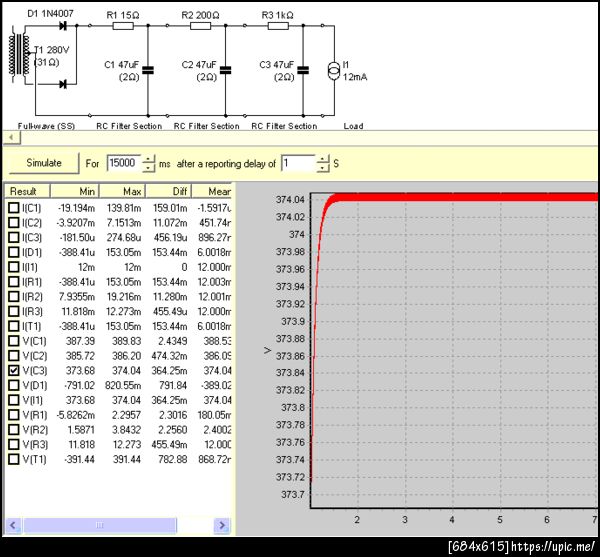This screenshot has width=600, height=557.
Task: Select the I1 current source symbol
Action: click(334, 71)
